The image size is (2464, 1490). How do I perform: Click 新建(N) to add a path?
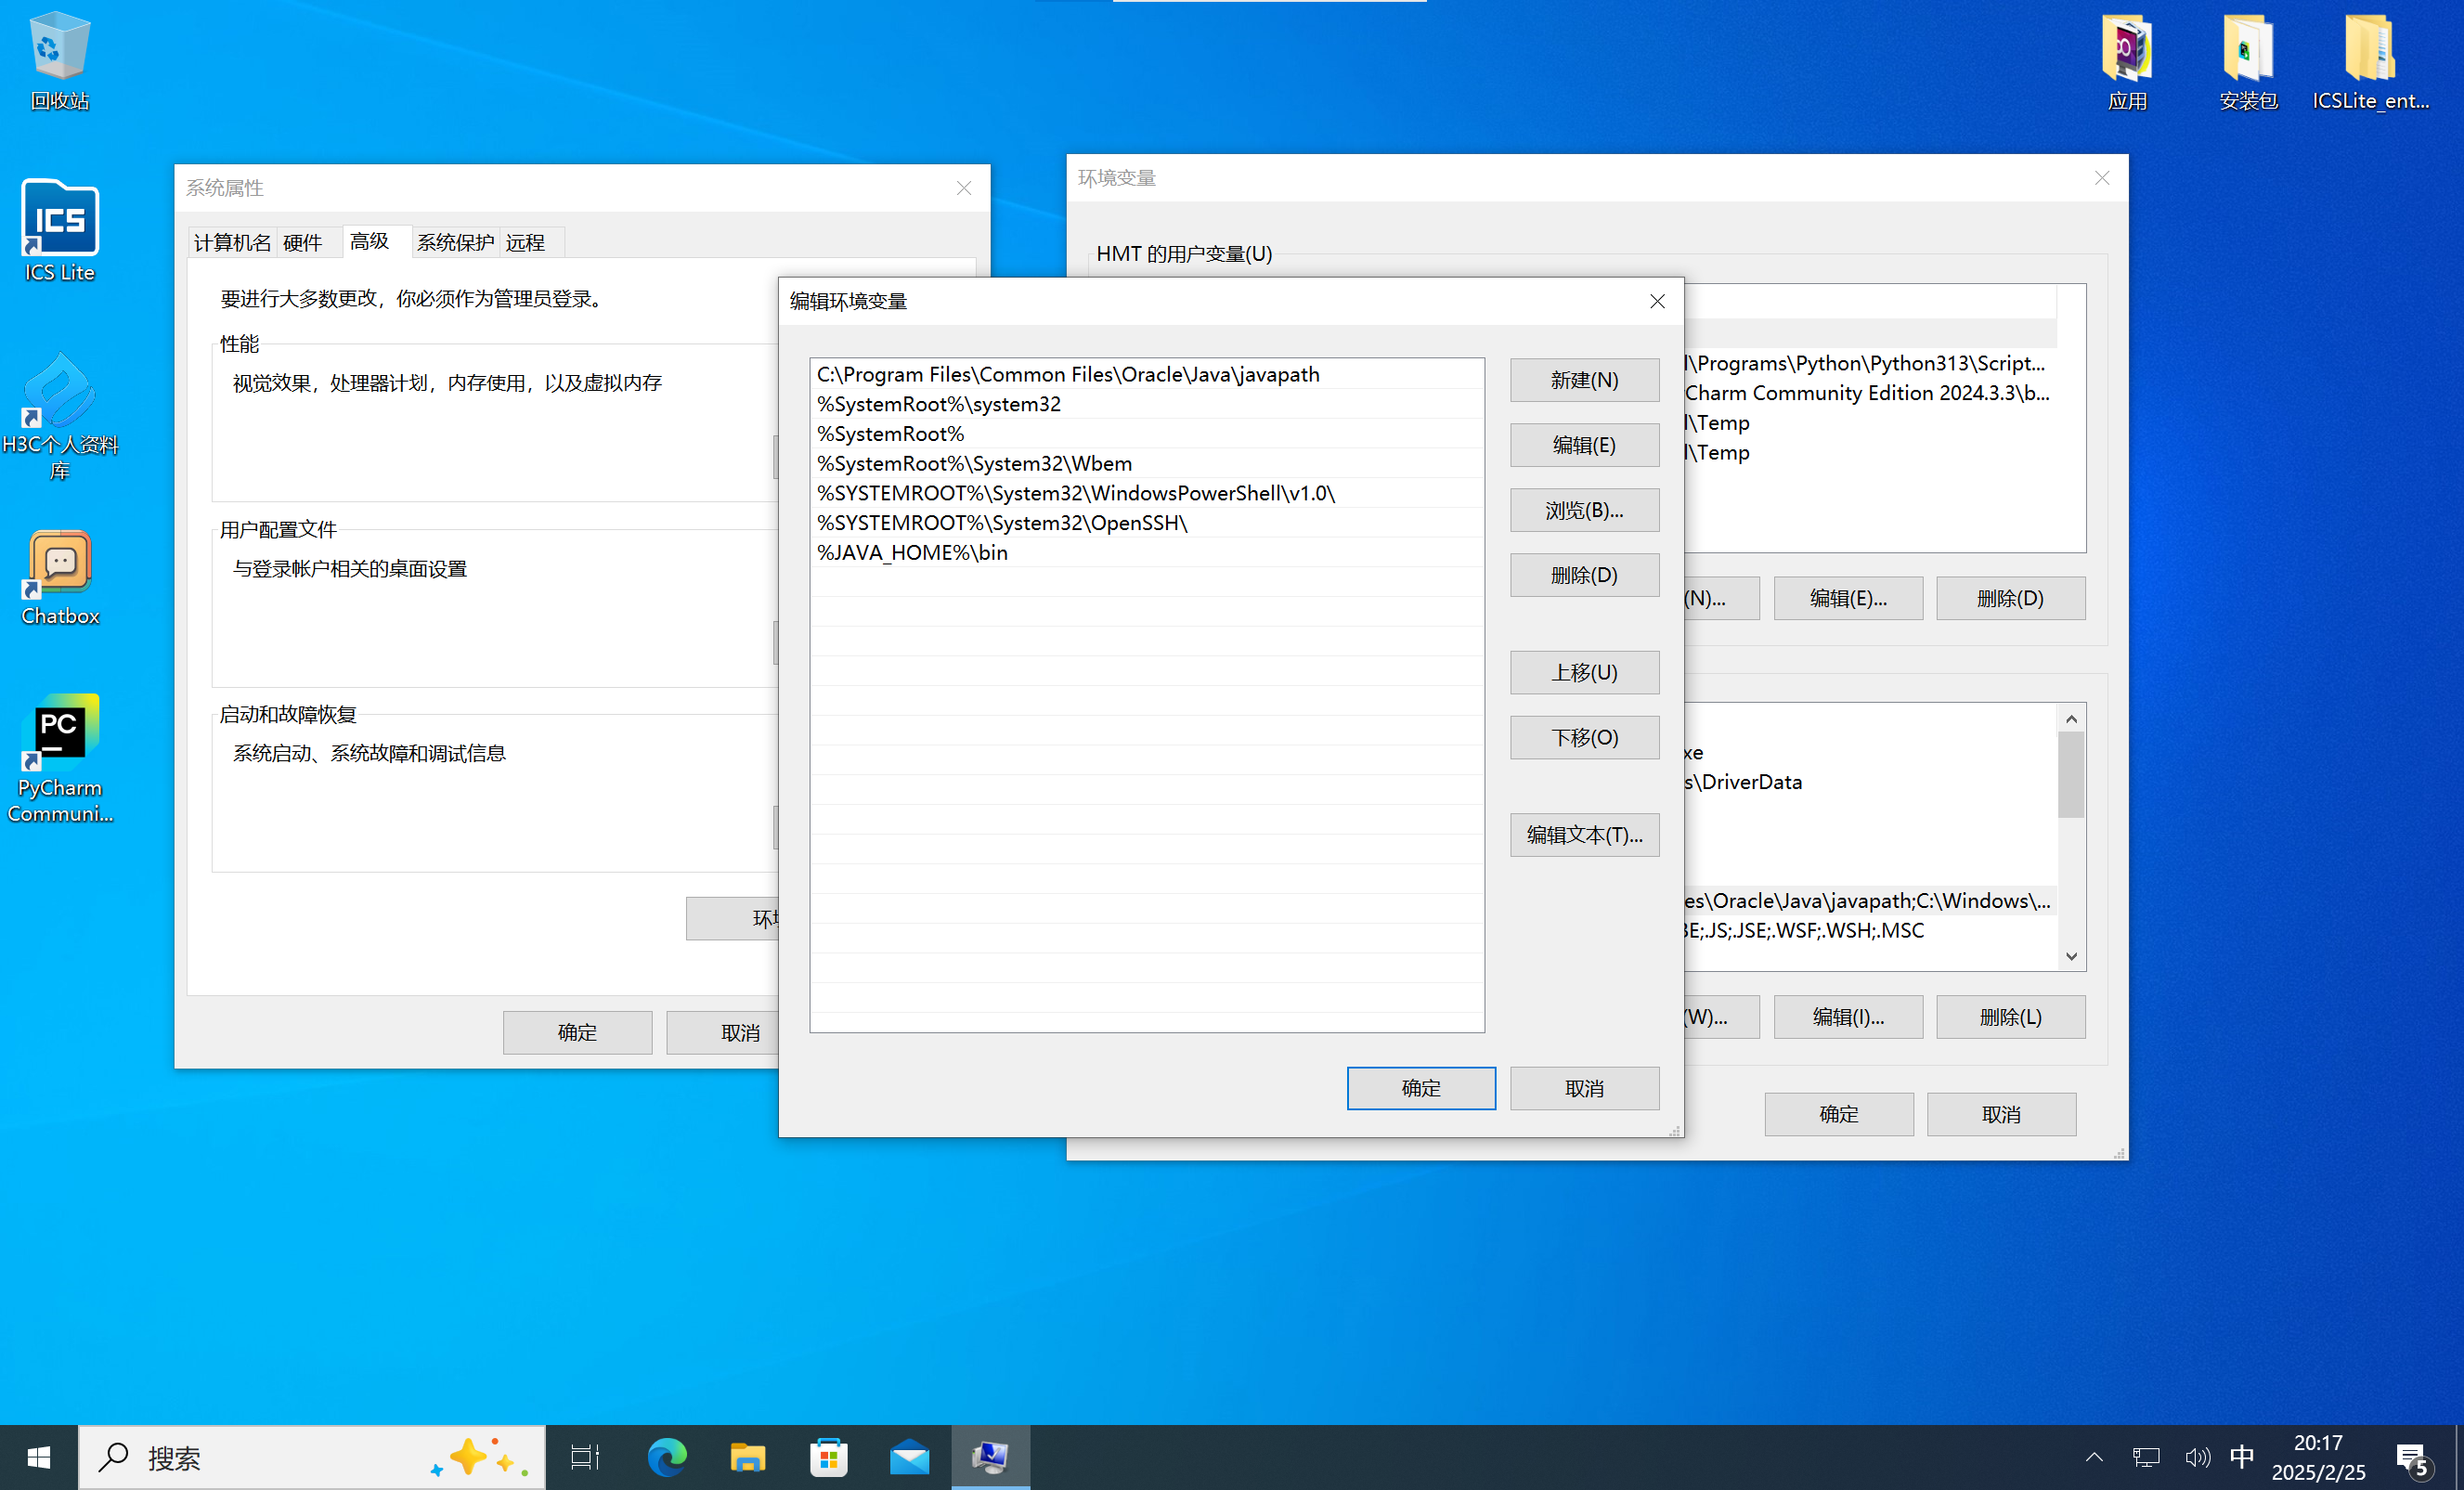[1584, 380]
